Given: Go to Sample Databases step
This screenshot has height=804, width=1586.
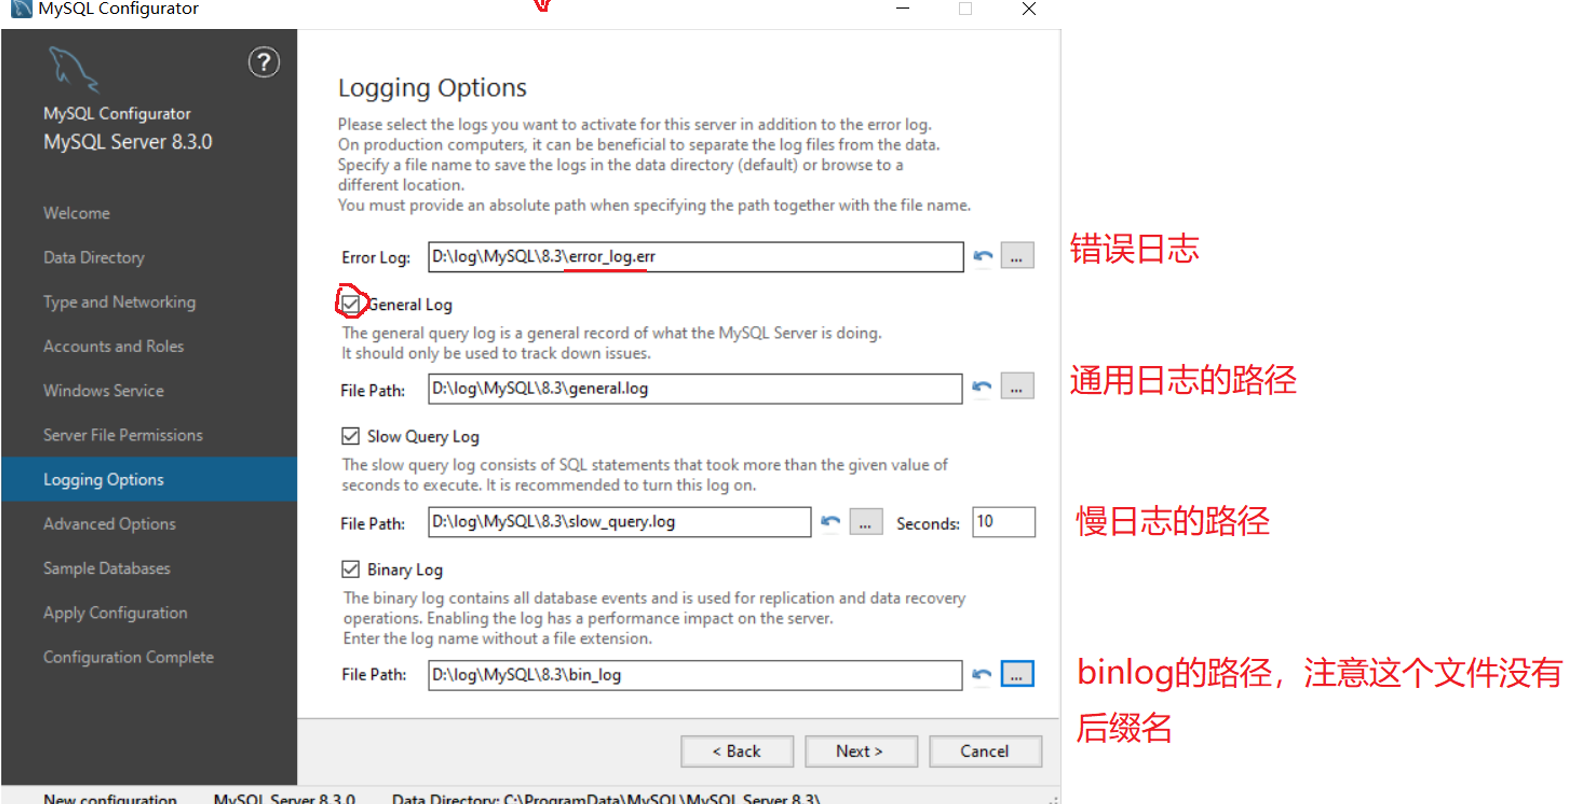Looking at the screenshot, I should click(x=106, y=568).
